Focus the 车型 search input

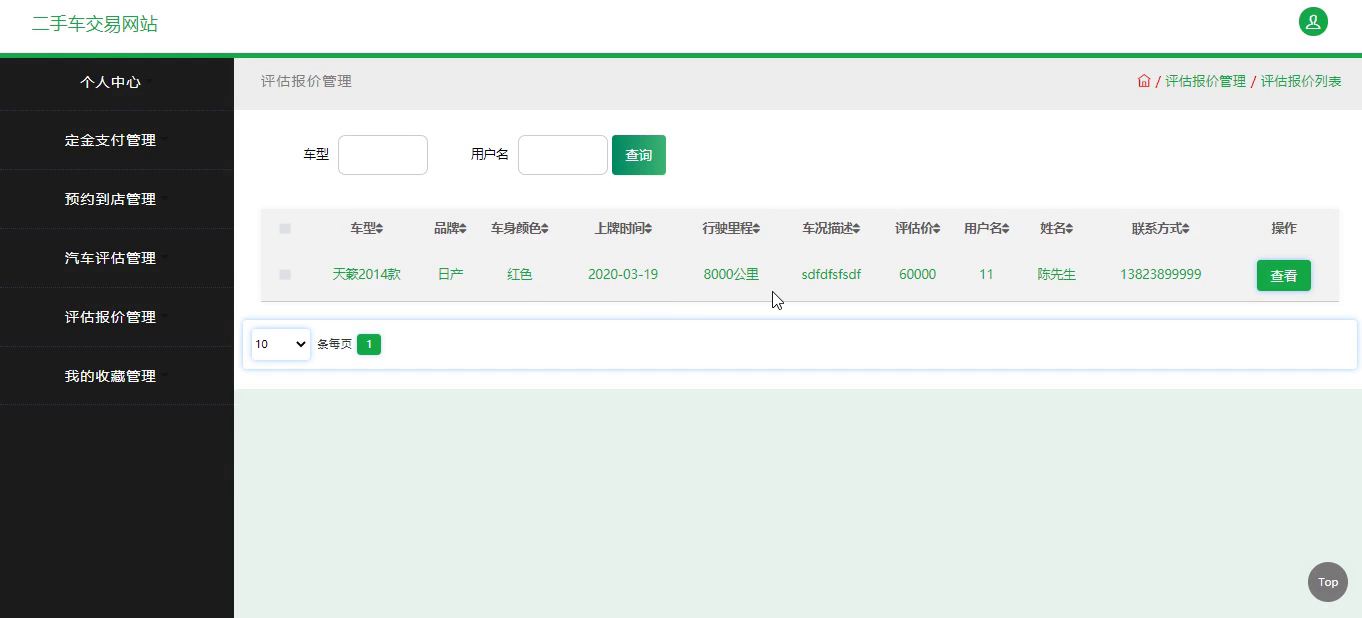click(383, 155)
